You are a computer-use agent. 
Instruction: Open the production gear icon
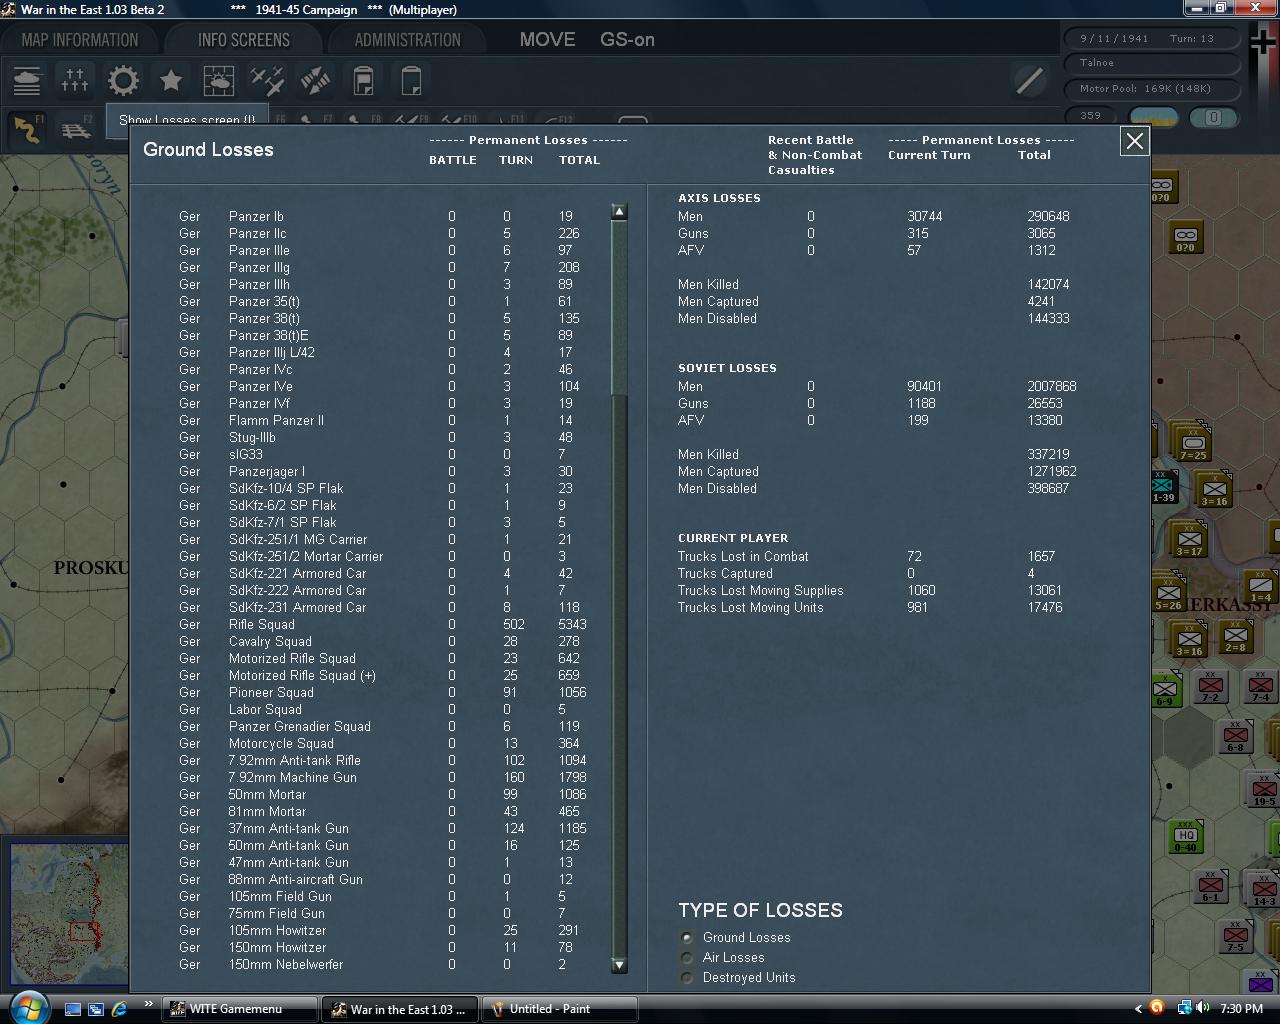pyautogui.click(x=123, y=80)
